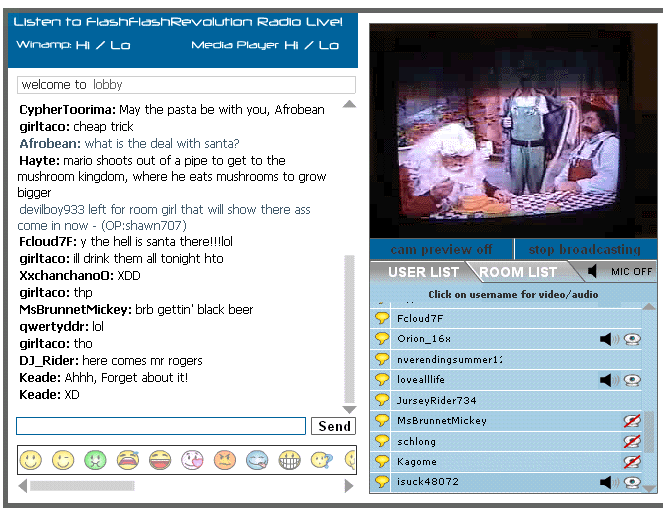Click right arrow of emoticon bar
The height and width of the screenshot is (513, 663).
click(x=349, y=486)
